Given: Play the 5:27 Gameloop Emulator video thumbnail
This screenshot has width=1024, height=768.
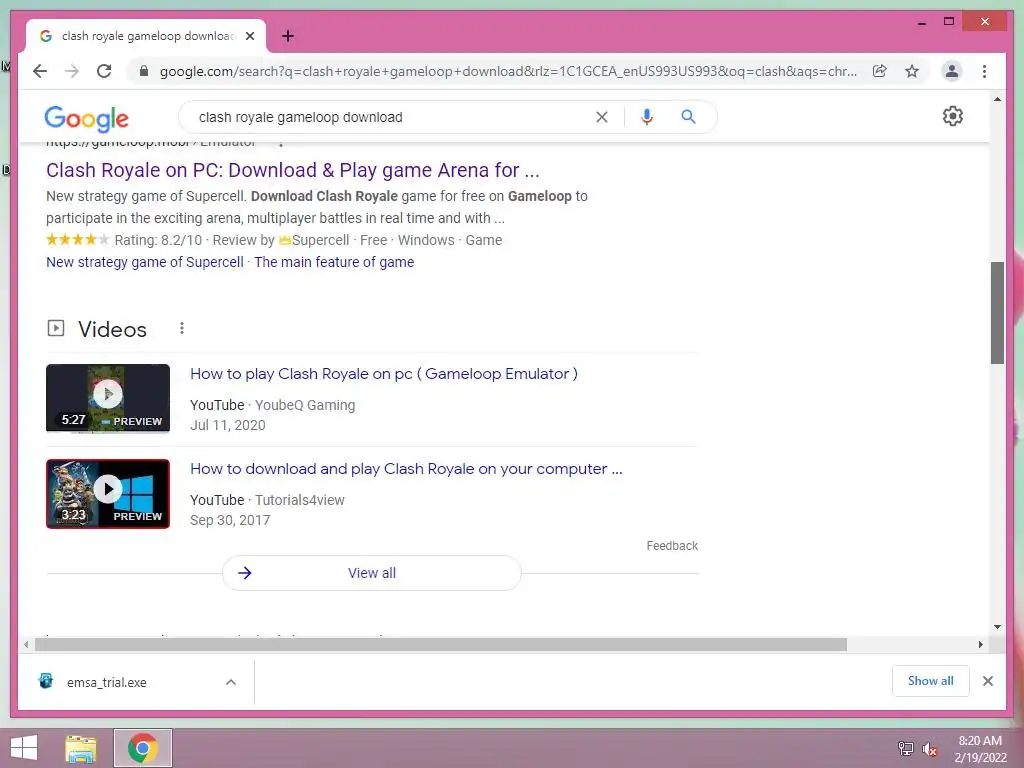Looking at the screenshot, I should (108, 398).
